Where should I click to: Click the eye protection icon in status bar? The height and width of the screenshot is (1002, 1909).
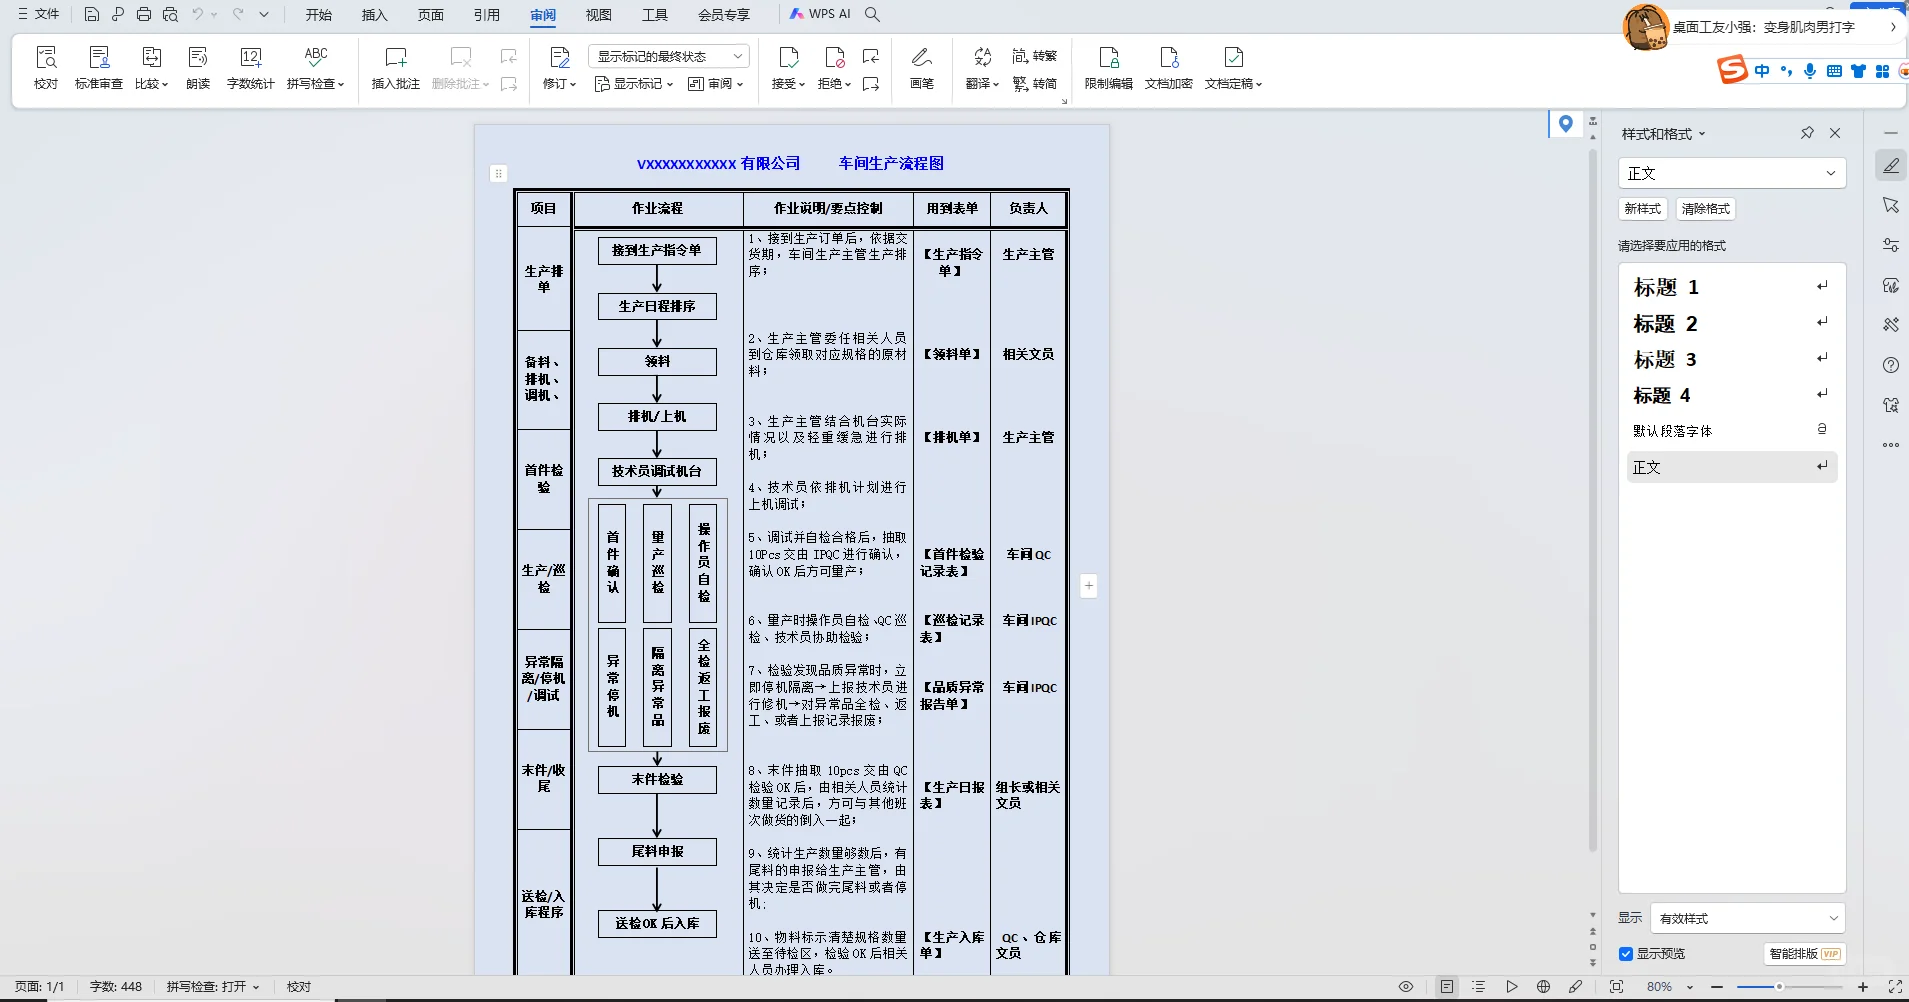point(1406,987)
